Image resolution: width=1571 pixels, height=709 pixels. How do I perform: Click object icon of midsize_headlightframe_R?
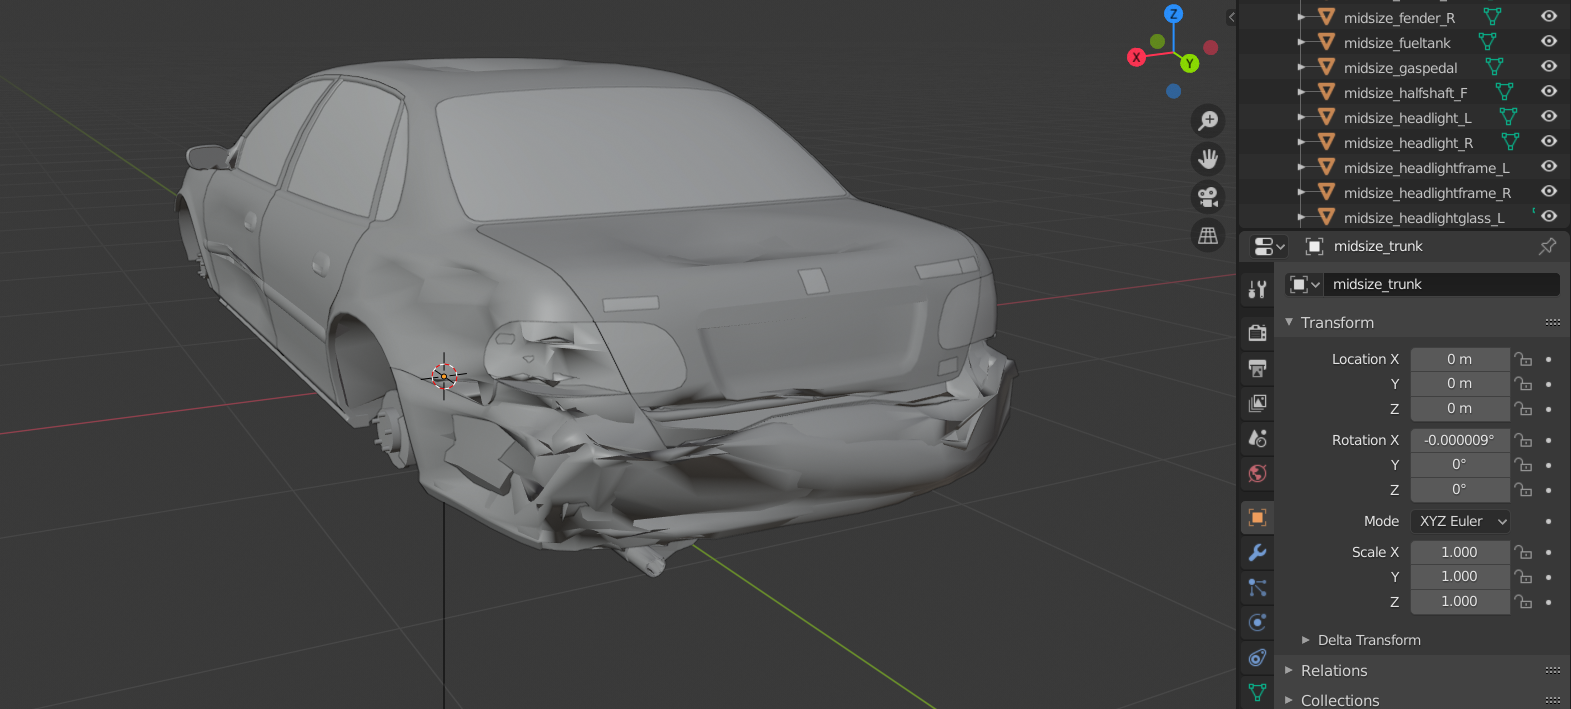click(1327, 192)
